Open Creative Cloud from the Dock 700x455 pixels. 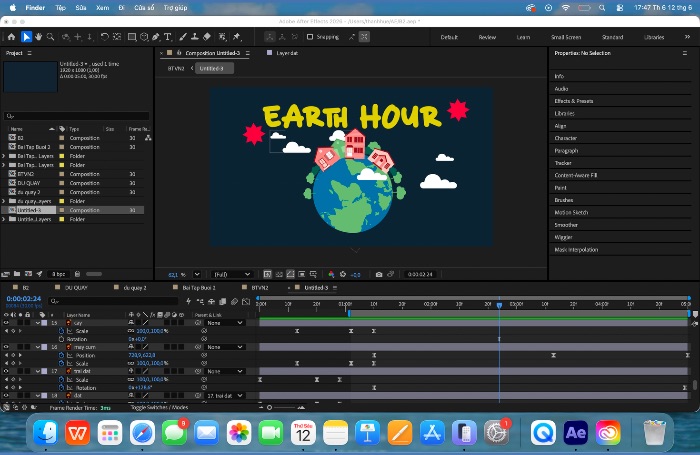608,432
